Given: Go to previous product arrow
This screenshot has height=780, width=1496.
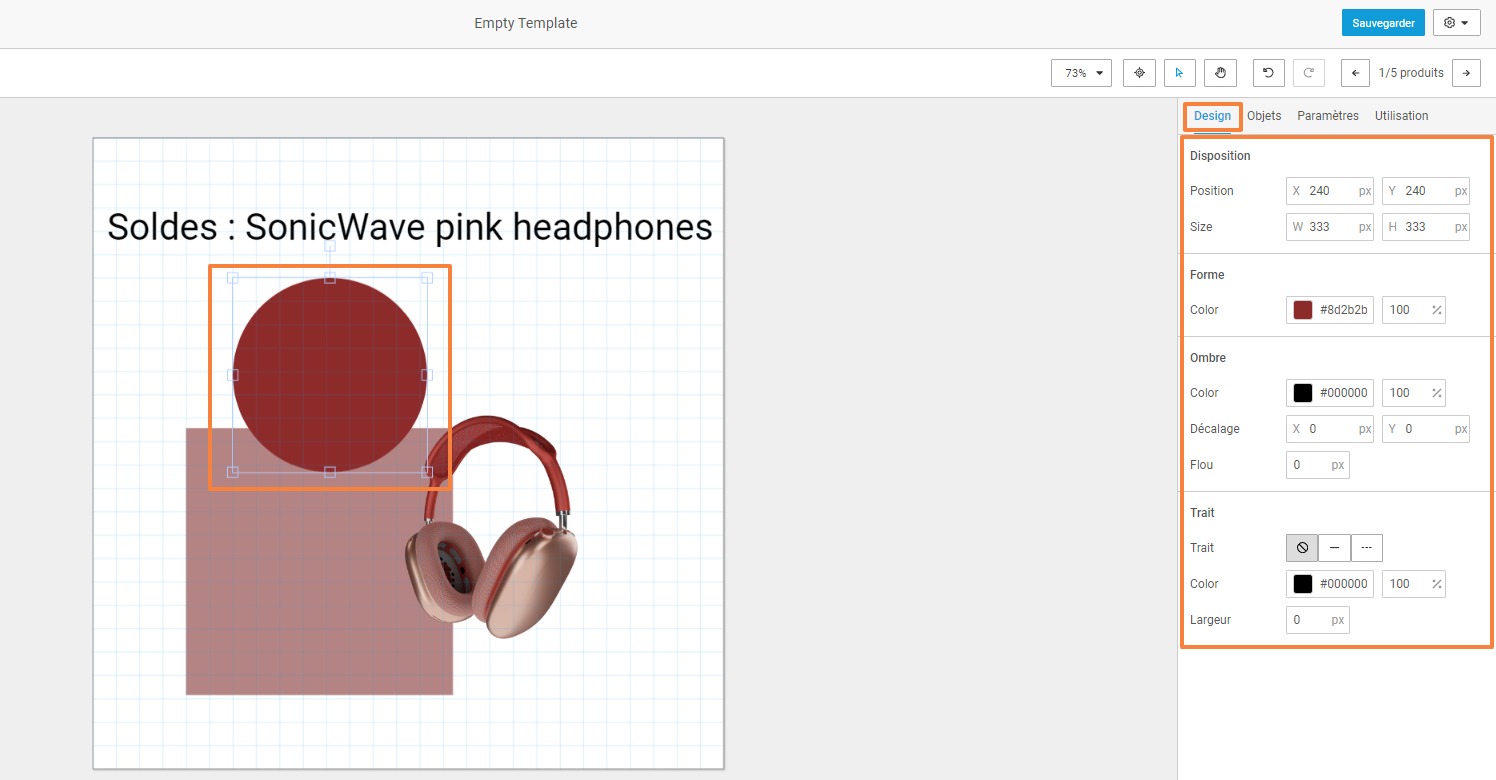Looking at the screenshot, I should pos(1356,73).
